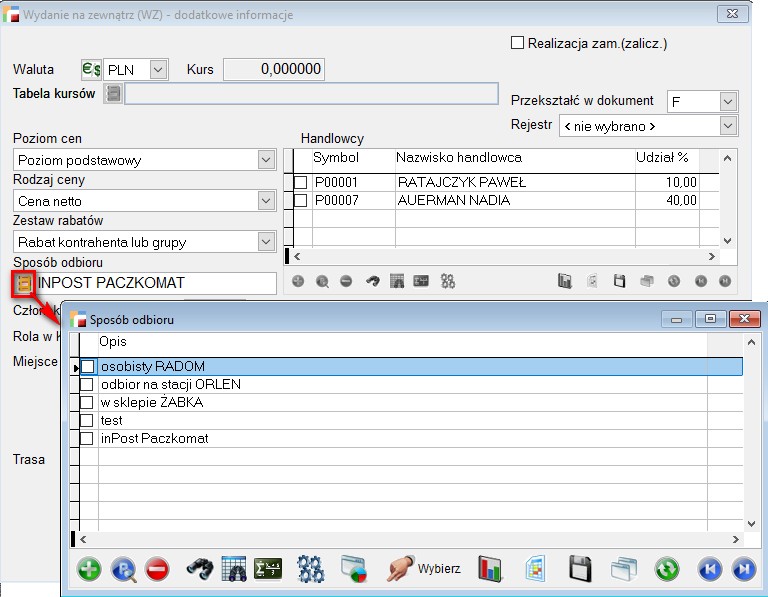768x597 pixels.
Task: Expand the Poziom cen dropdown
Action: click(x=265, y=160)
